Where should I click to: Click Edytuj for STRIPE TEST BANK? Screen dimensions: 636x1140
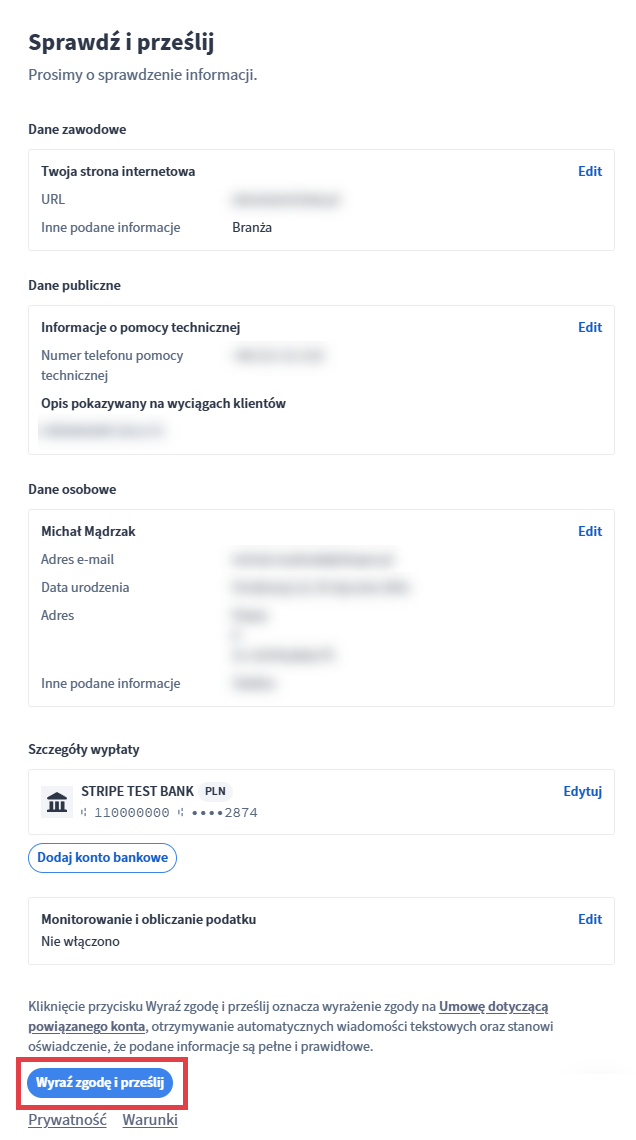click(x=583, y=791)
